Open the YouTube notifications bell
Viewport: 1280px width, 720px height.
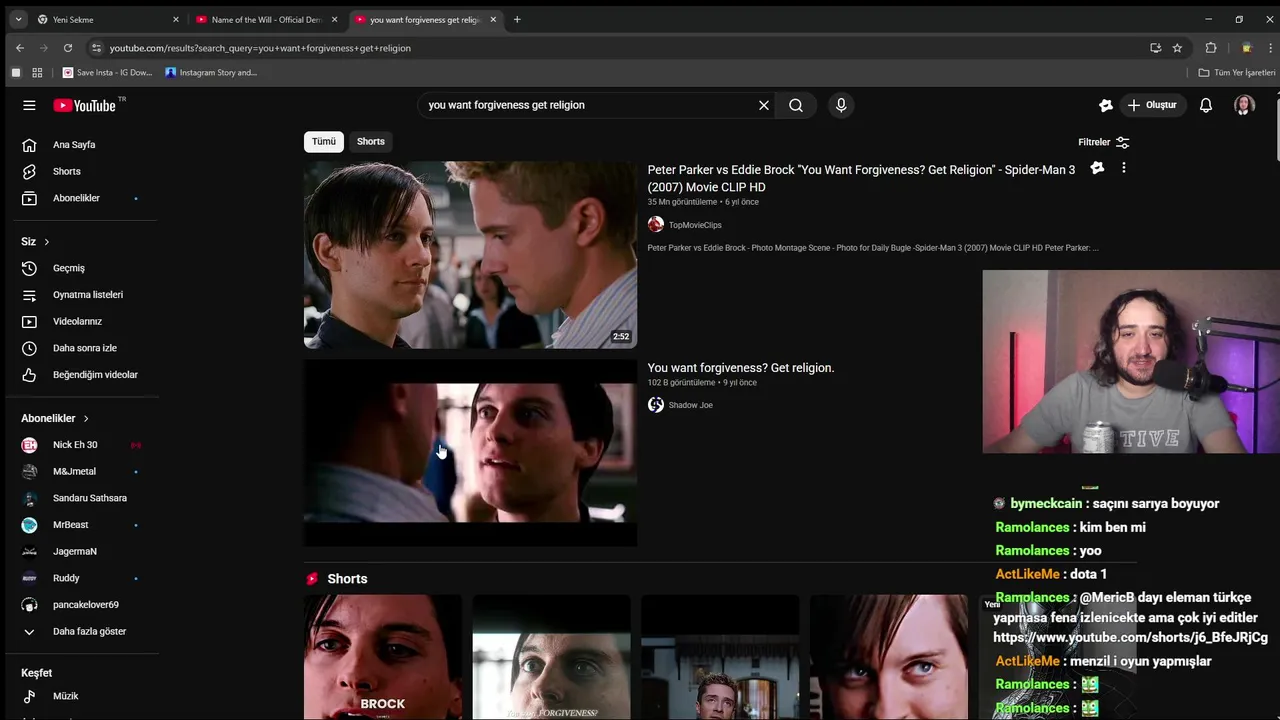1206,105
